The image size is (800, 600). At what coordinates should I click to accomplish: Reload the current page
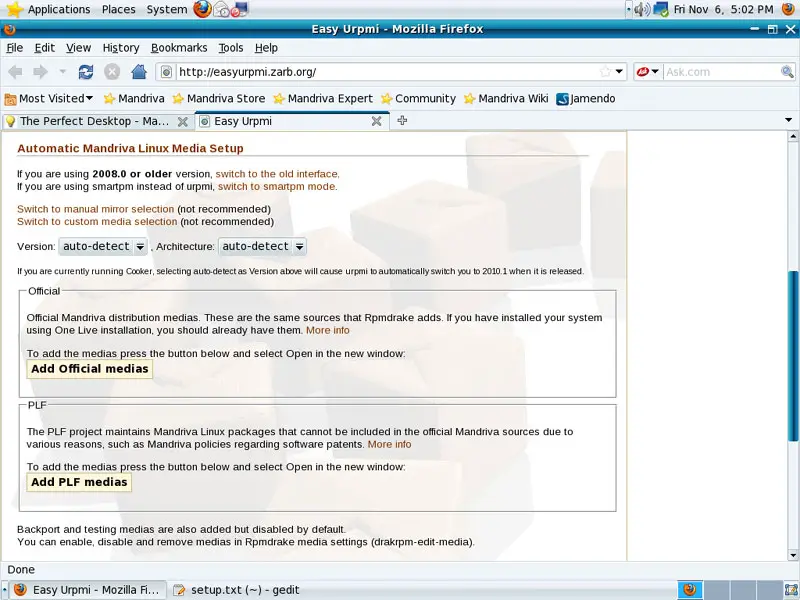(86, 72)
